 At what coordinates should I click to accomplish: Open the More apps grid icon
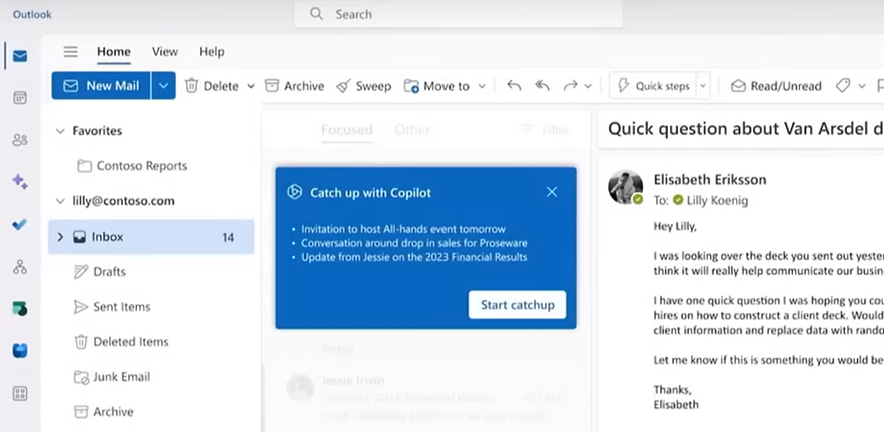20,394
